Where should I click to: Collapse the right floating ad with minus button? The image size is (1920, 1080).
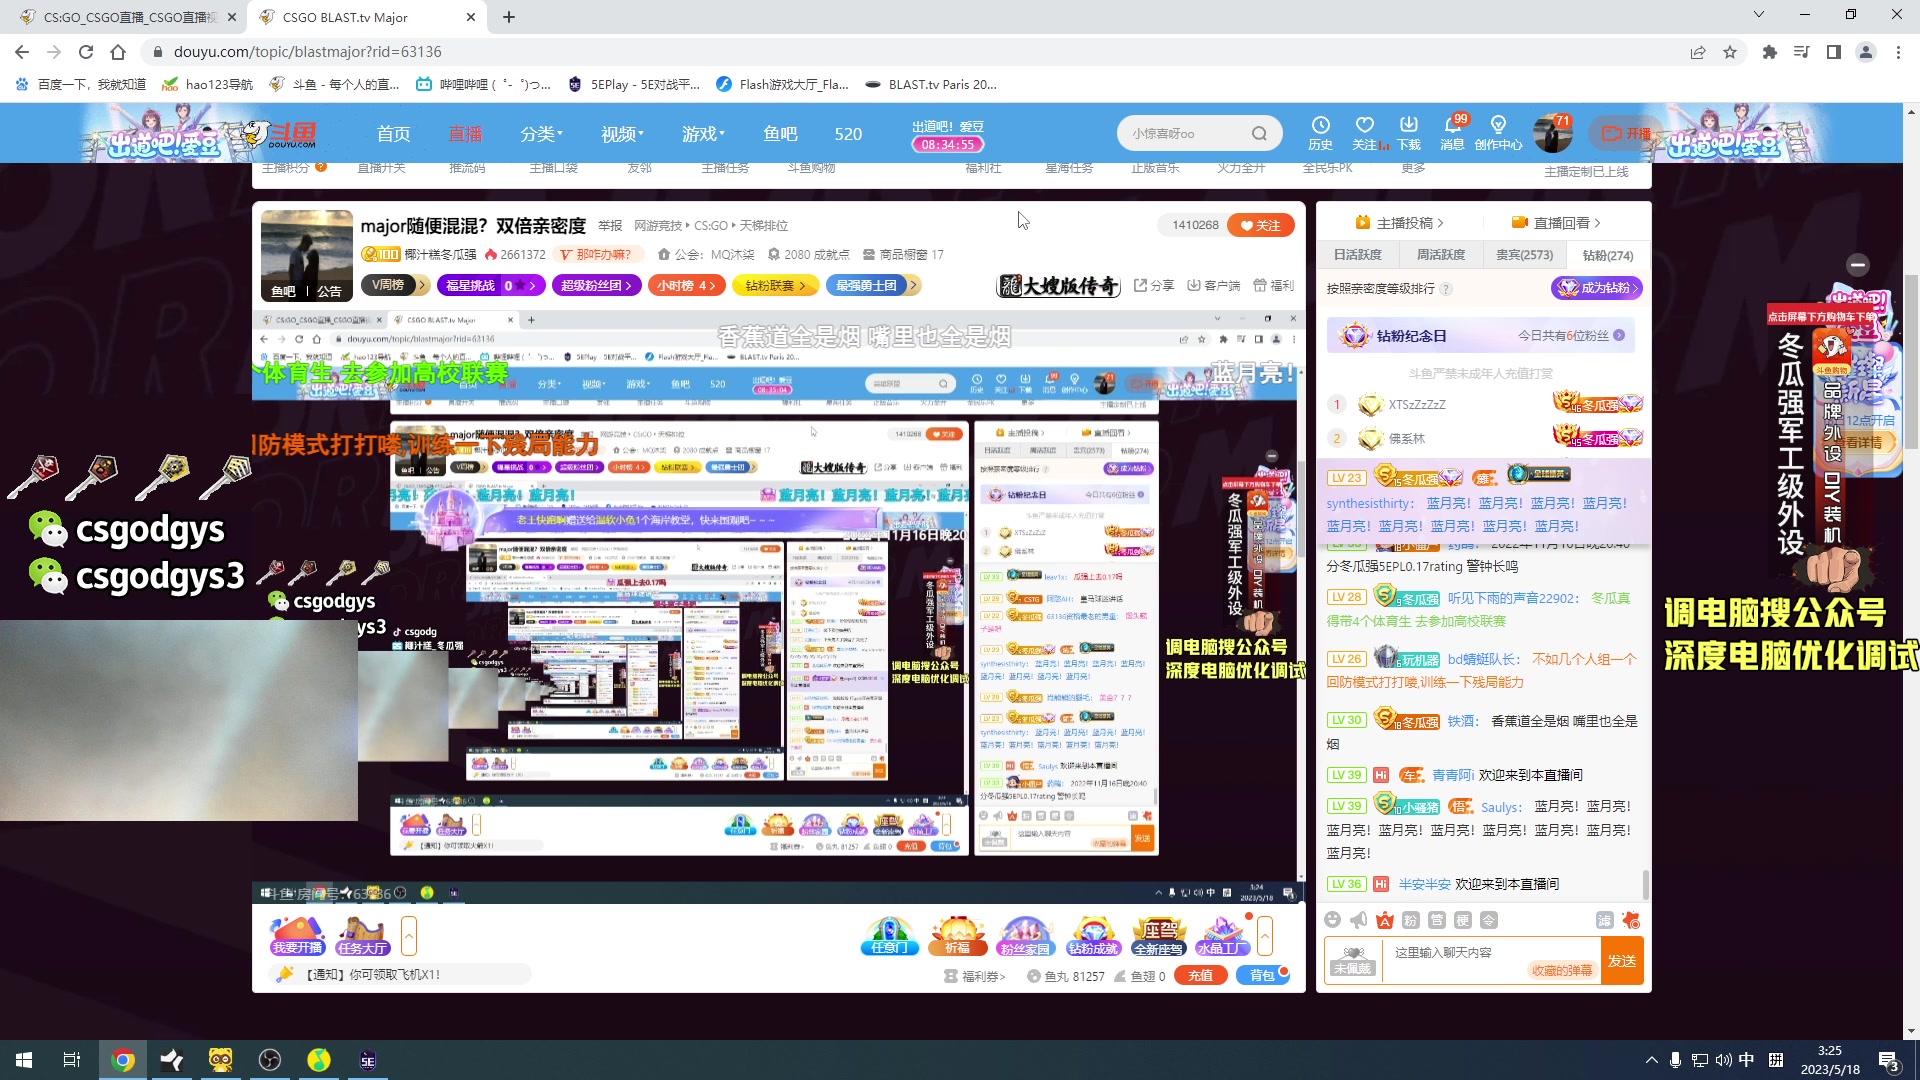click(1858, 265)
